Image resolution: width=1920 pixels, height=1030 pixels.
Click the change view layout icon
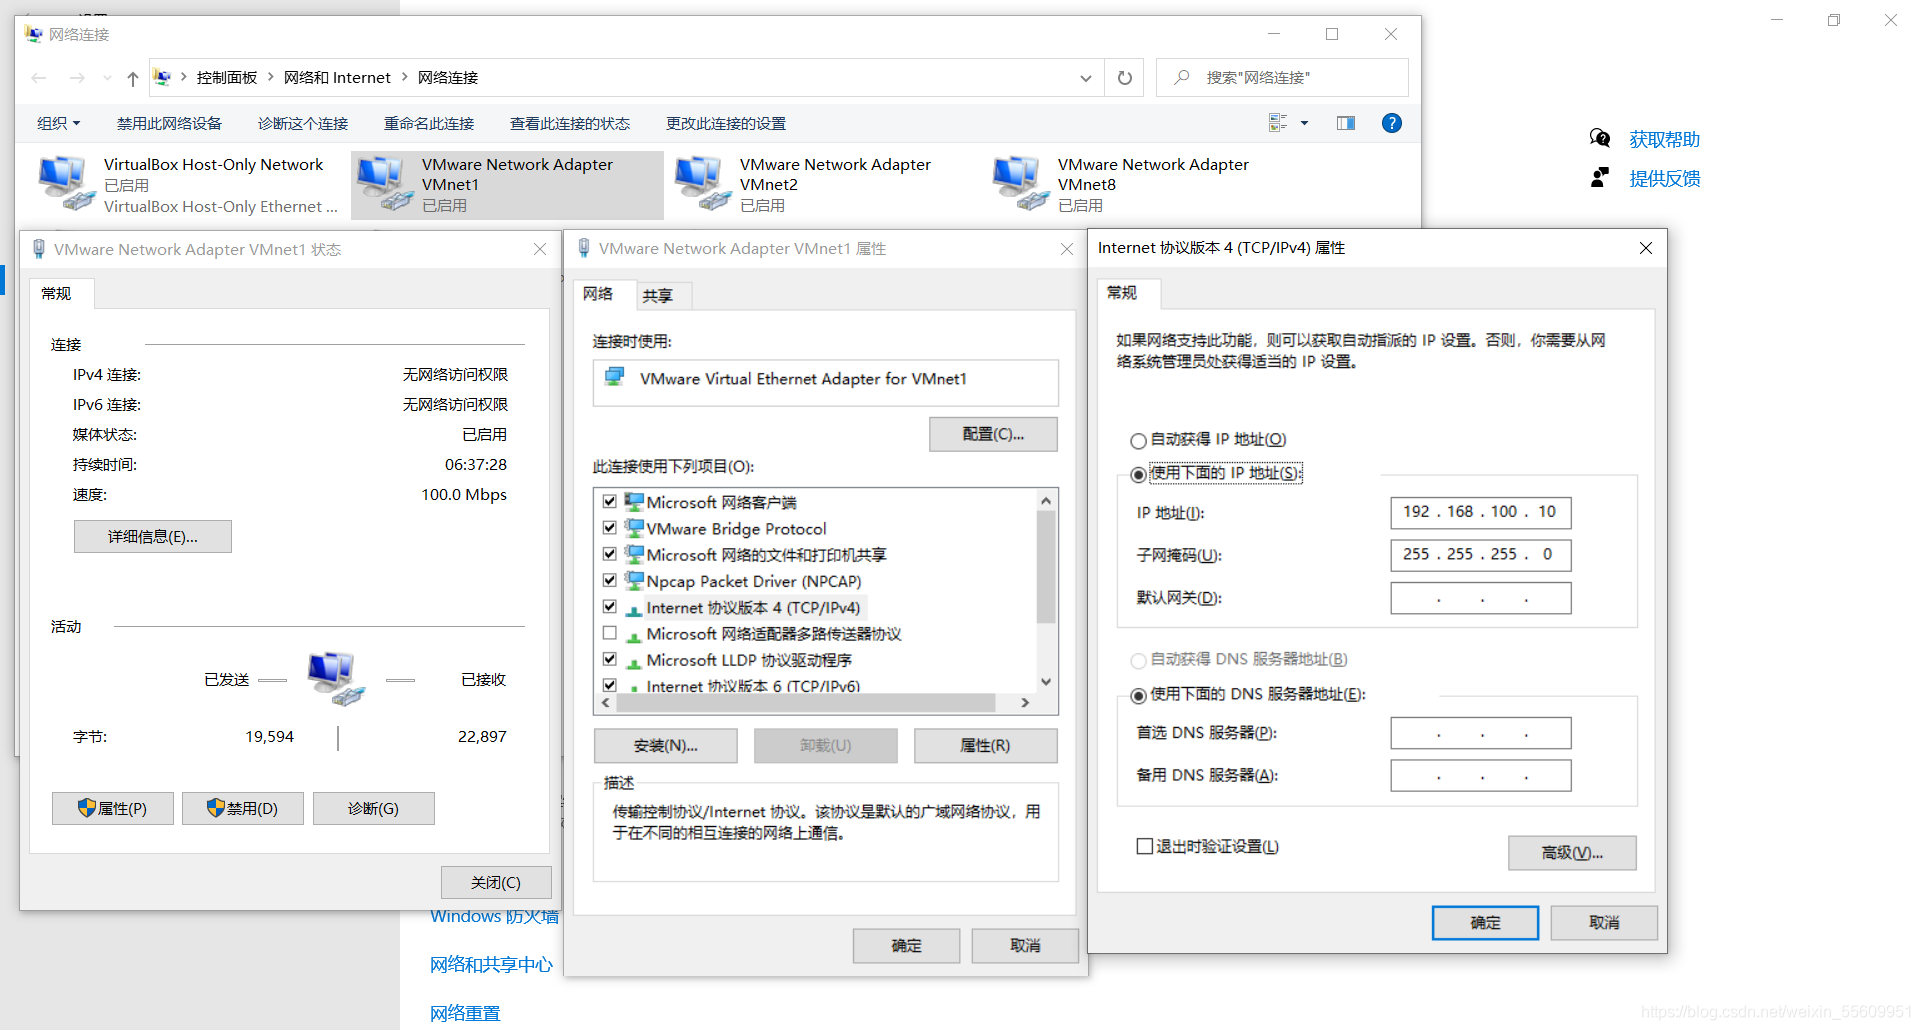point(1278,123)
